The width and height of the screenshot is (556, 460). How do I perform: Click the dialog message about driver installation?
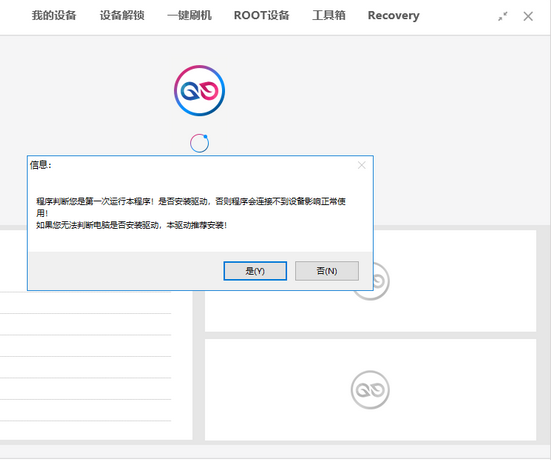pyautogui.click(x=191, y=213)
